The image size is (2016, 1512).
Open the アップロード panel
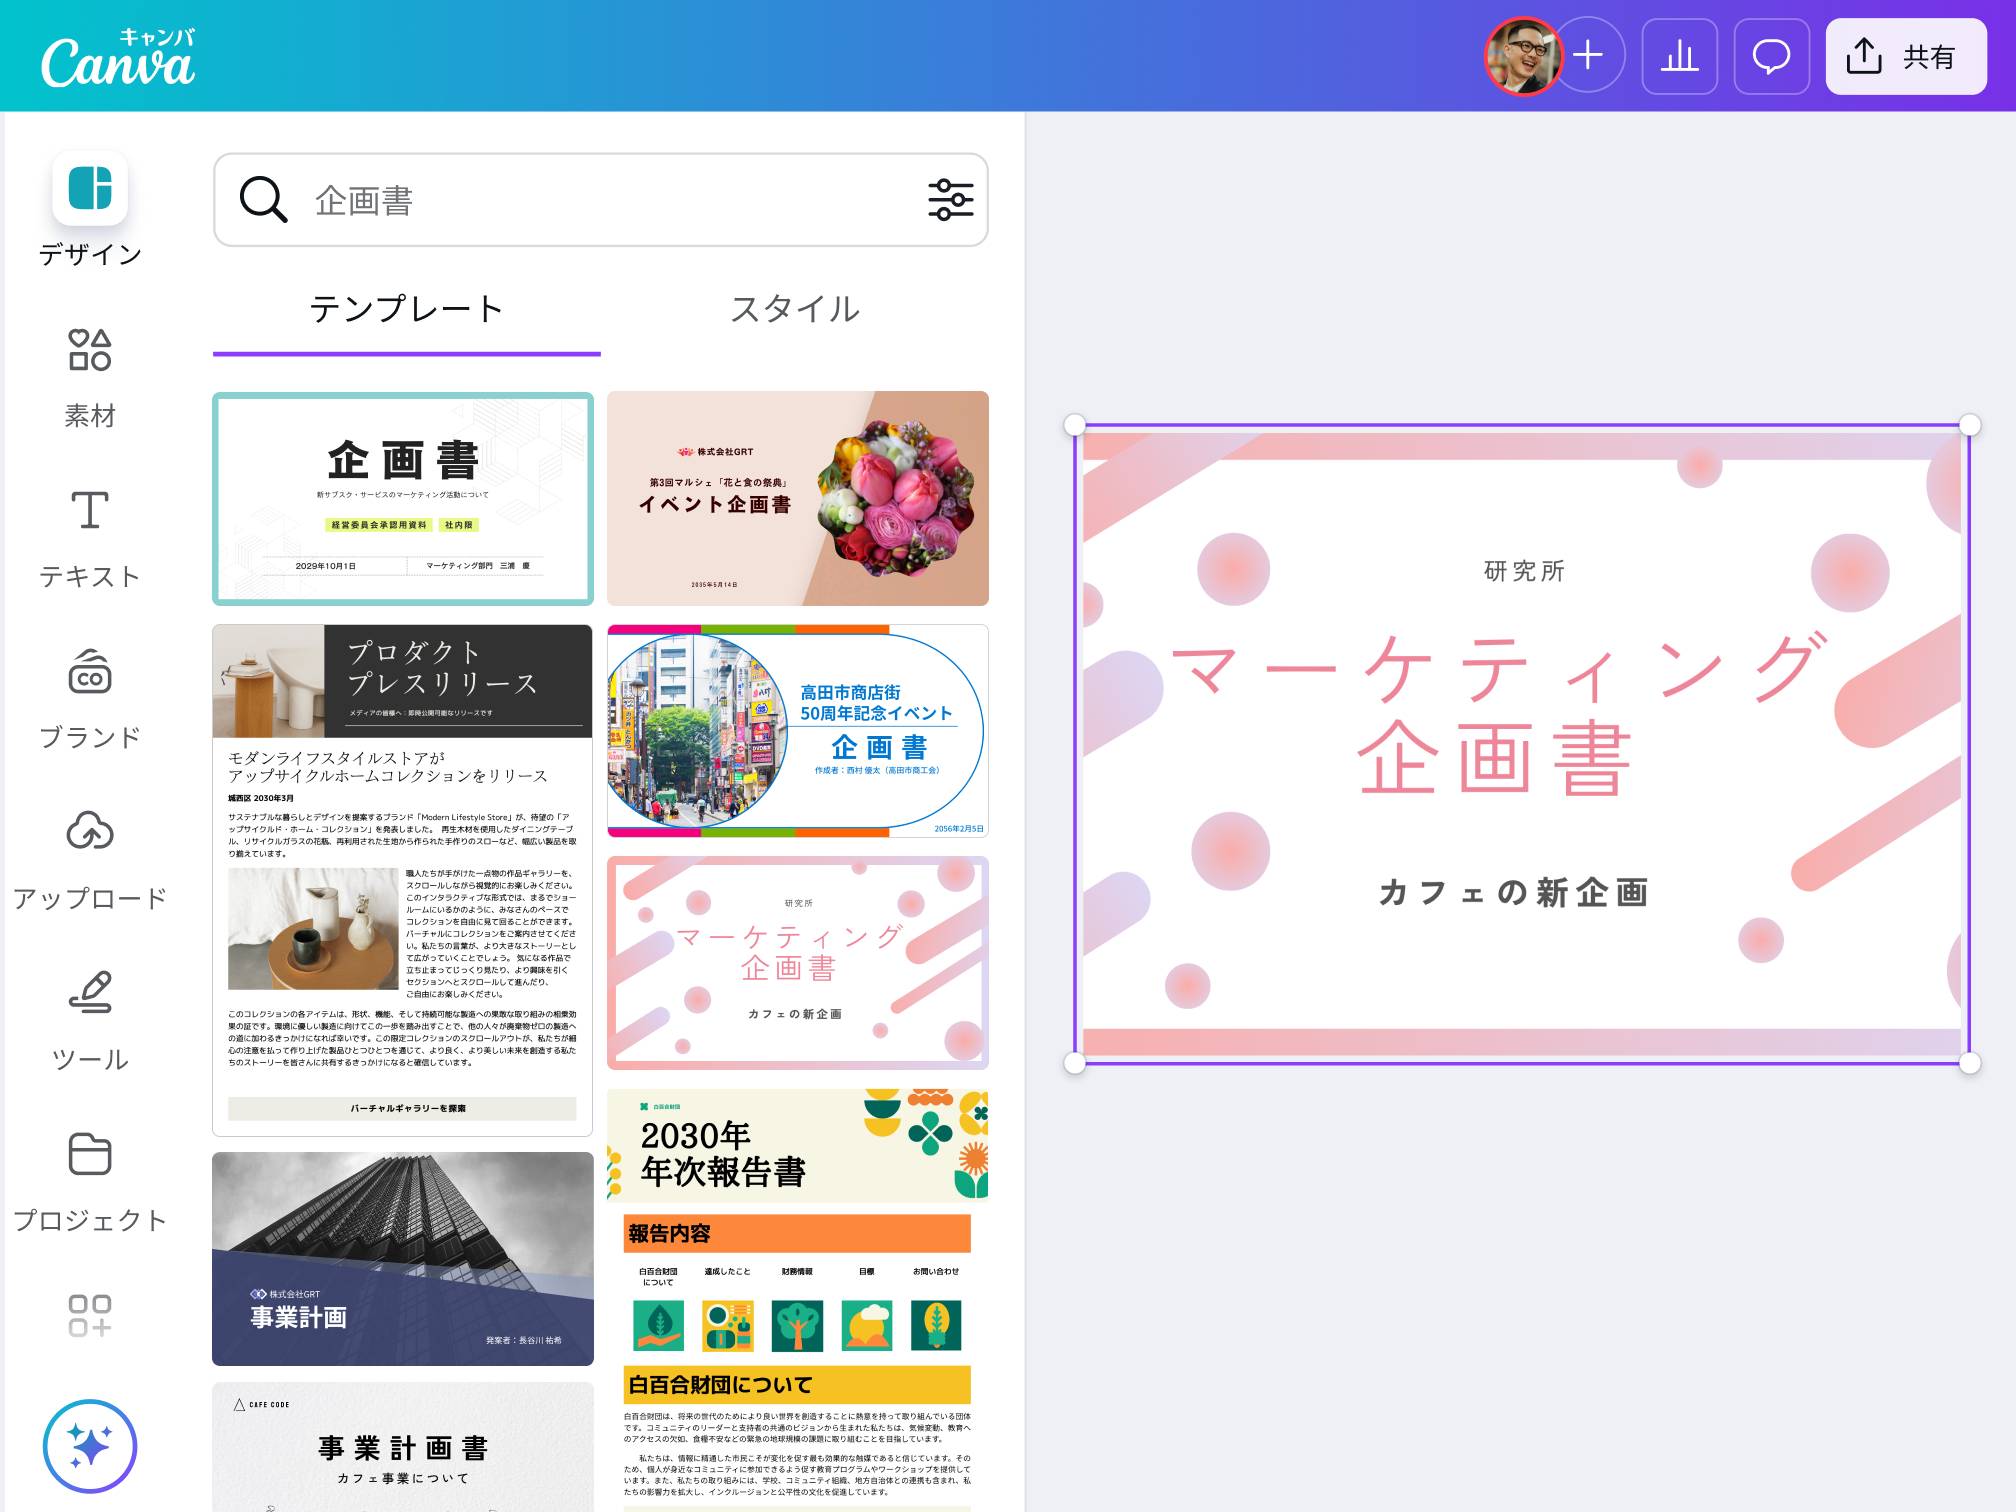(x=91, y=858)
